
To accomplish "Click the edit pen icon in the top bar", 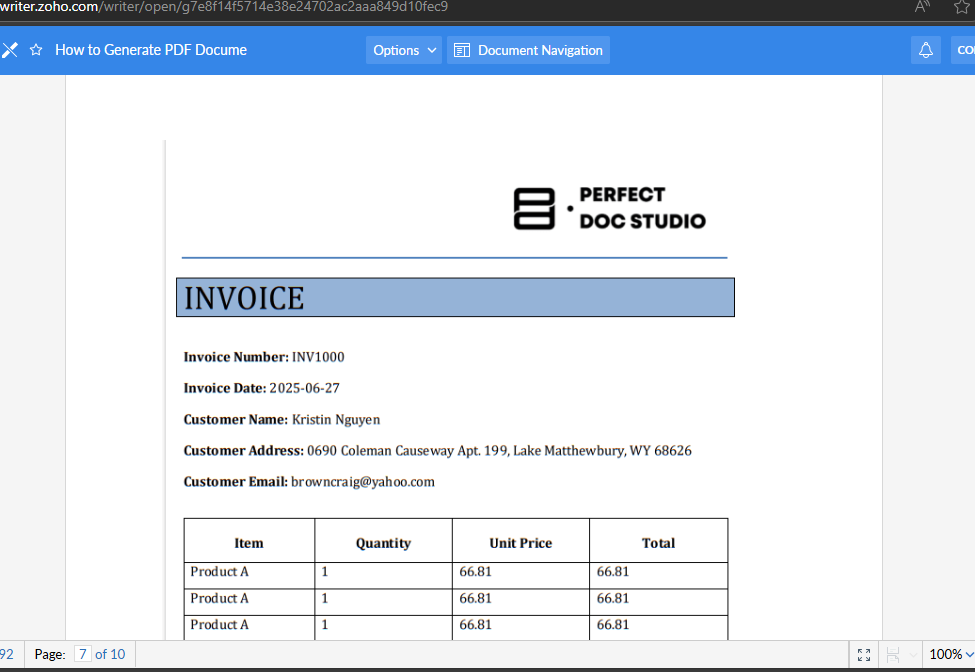I will coord(10,49).
